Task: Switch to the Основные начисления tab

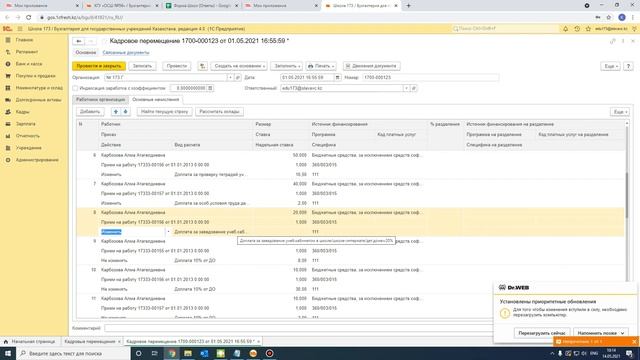Action: pyautogui.click(x=156, y=100)
